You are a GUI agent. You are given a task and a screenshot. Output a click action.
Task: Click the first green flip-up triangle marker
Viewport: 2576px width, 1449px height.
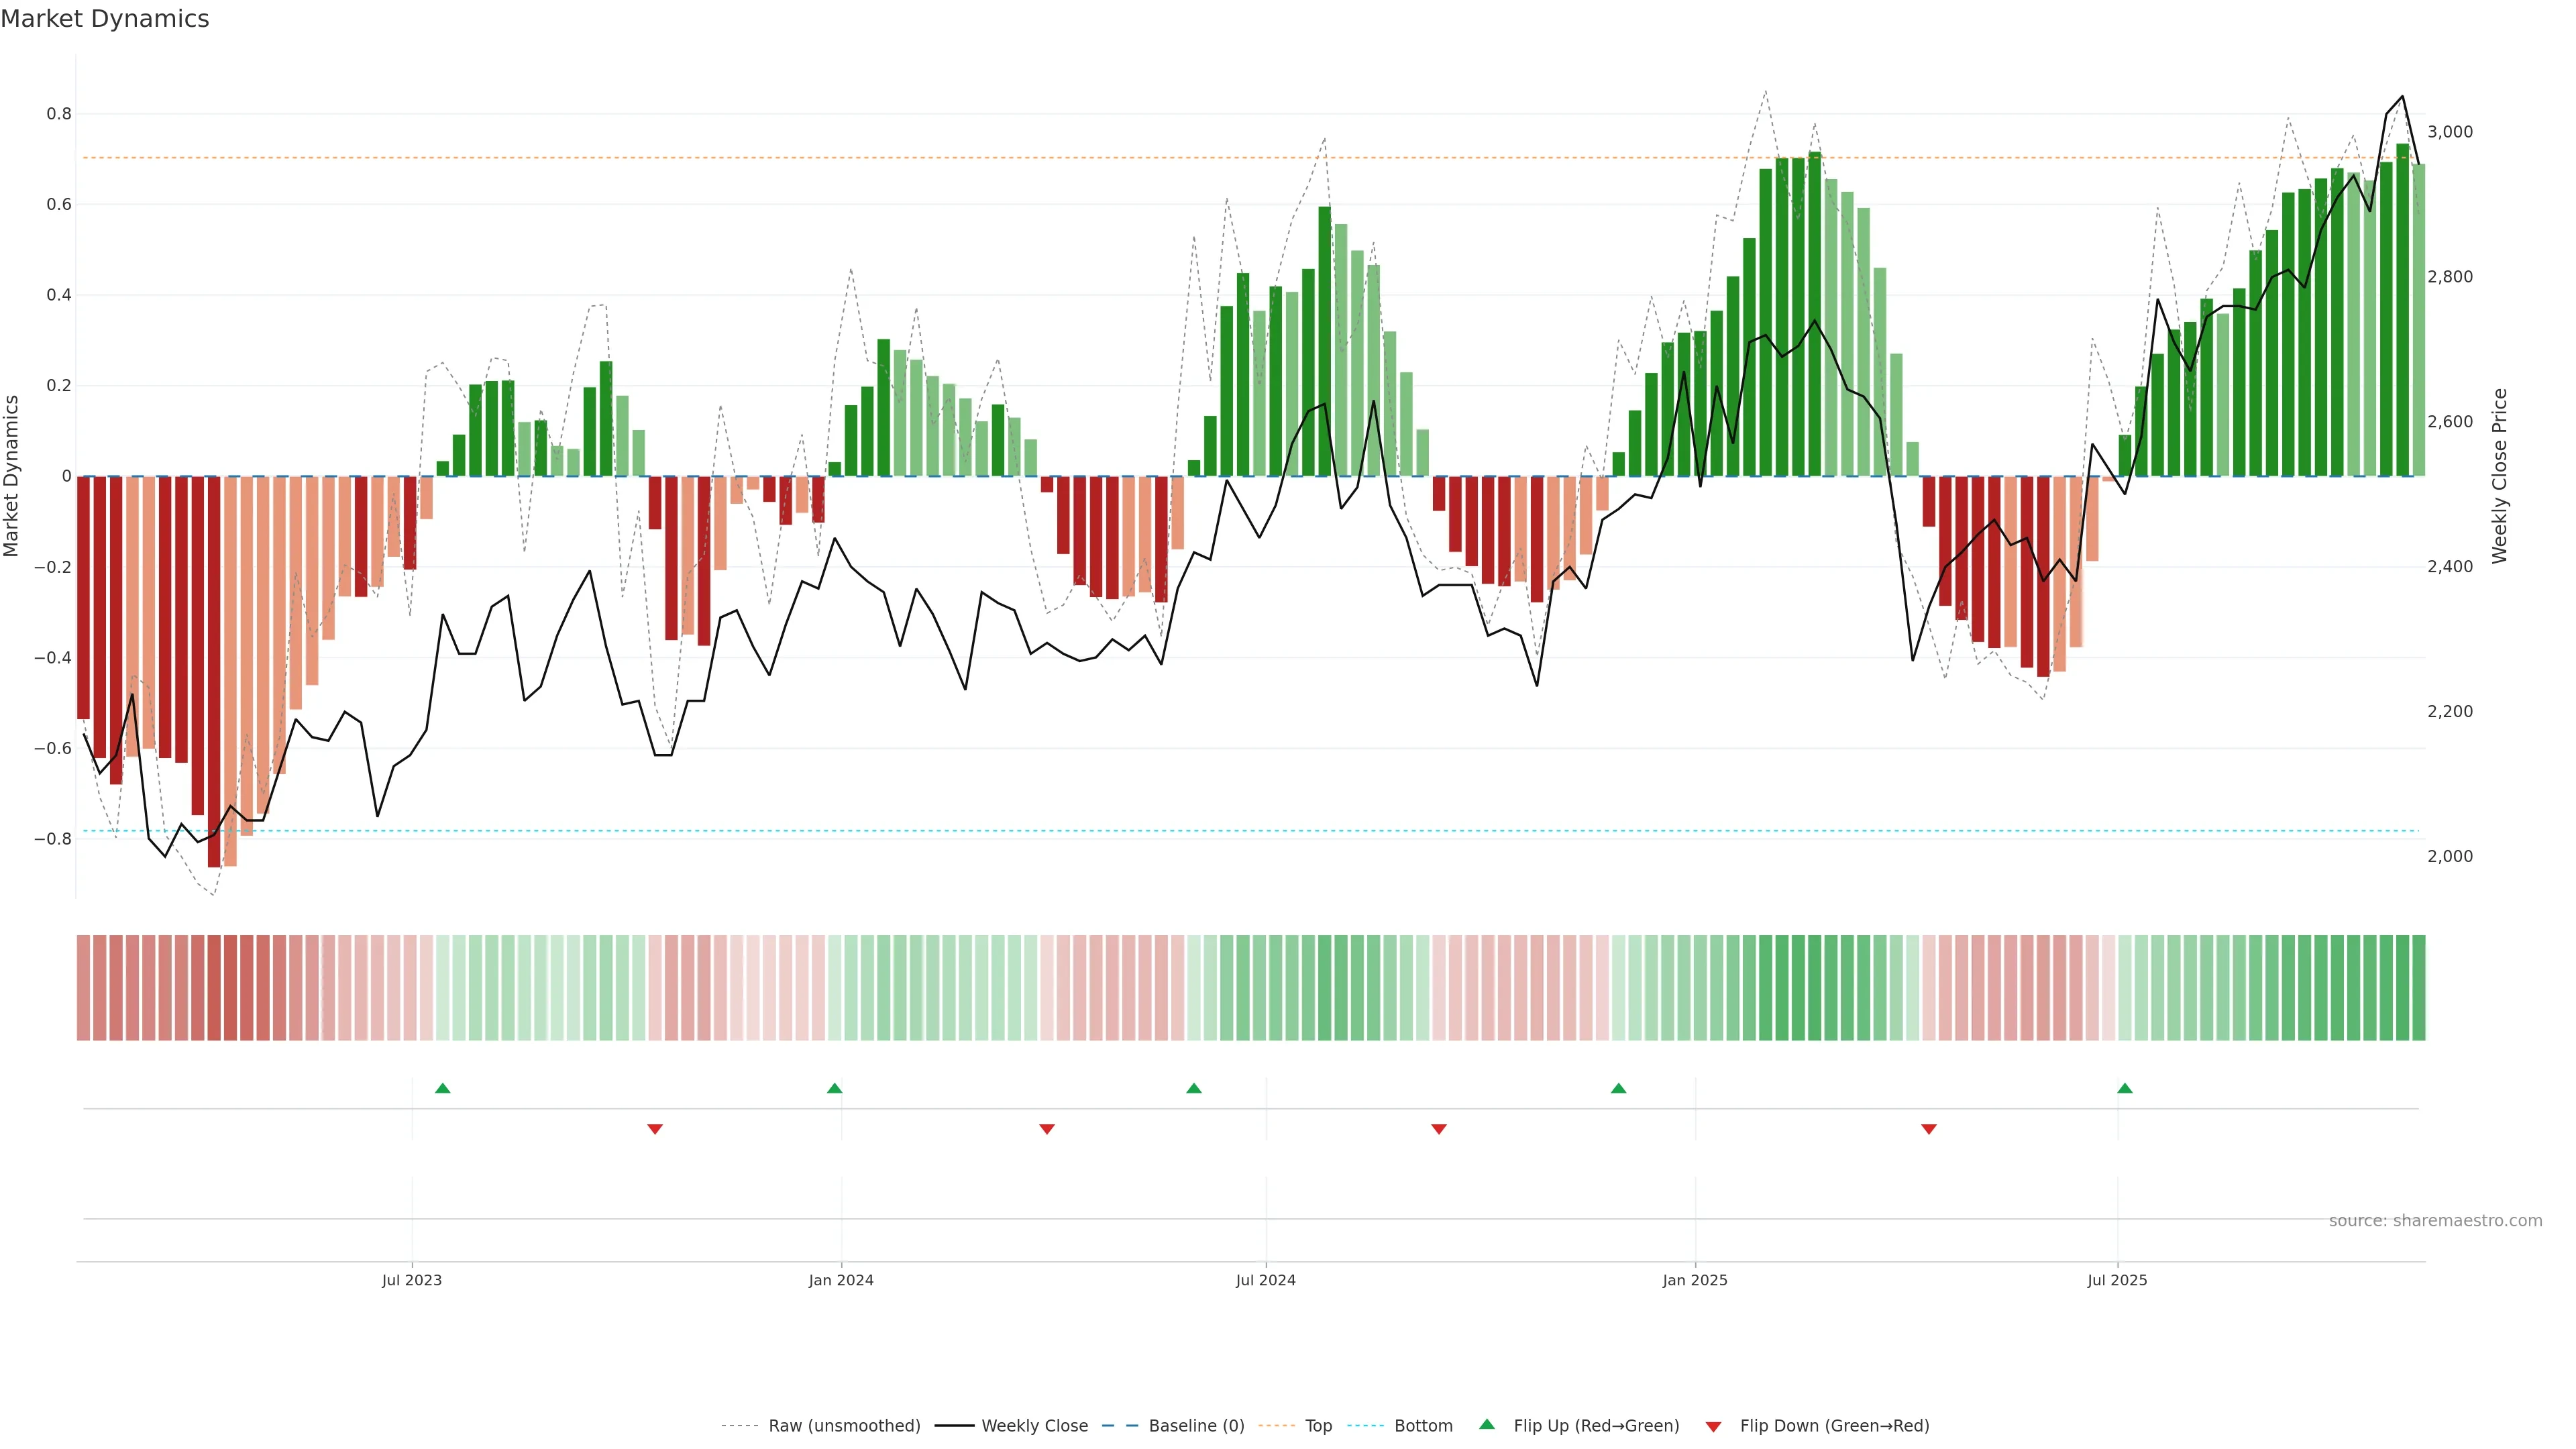click(x=443, y=1088)
